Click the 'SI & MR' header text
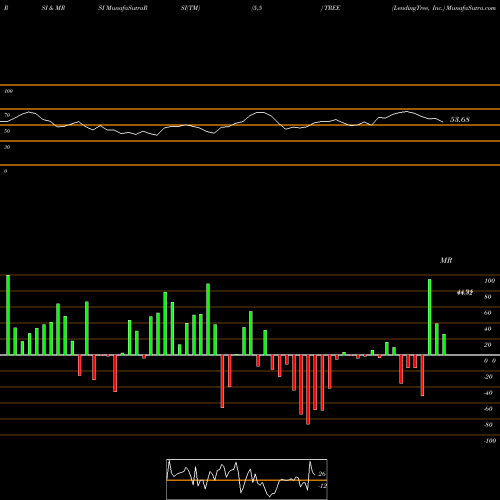The height and width of the screenshot is (500, 500). click(x=53, y=8)
